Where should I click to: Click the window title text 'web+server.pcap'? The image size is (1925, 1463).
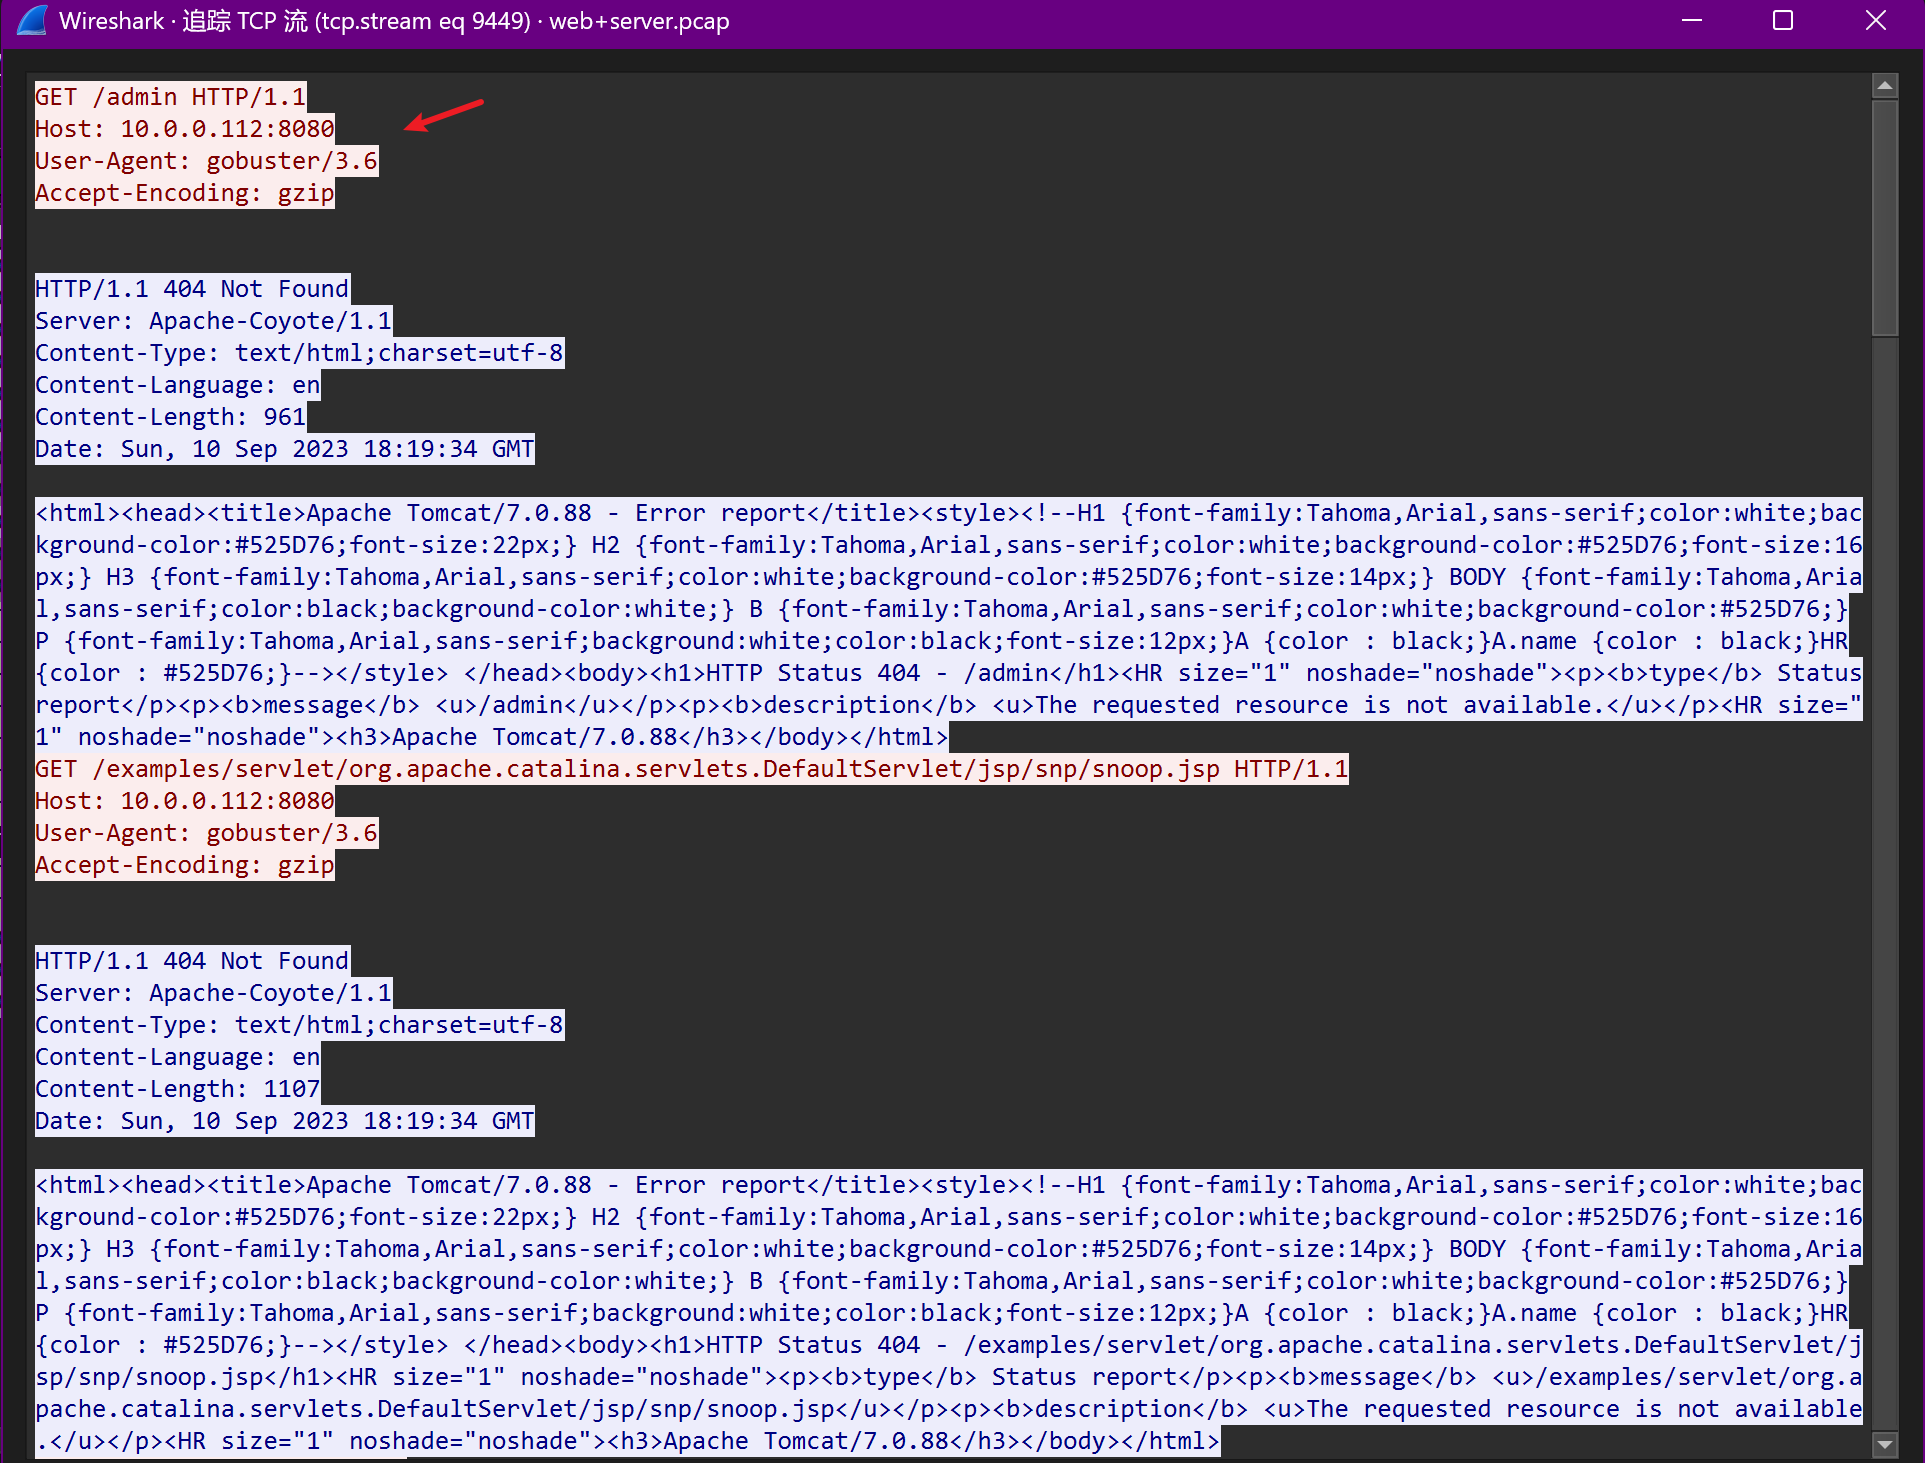point(639,21)
